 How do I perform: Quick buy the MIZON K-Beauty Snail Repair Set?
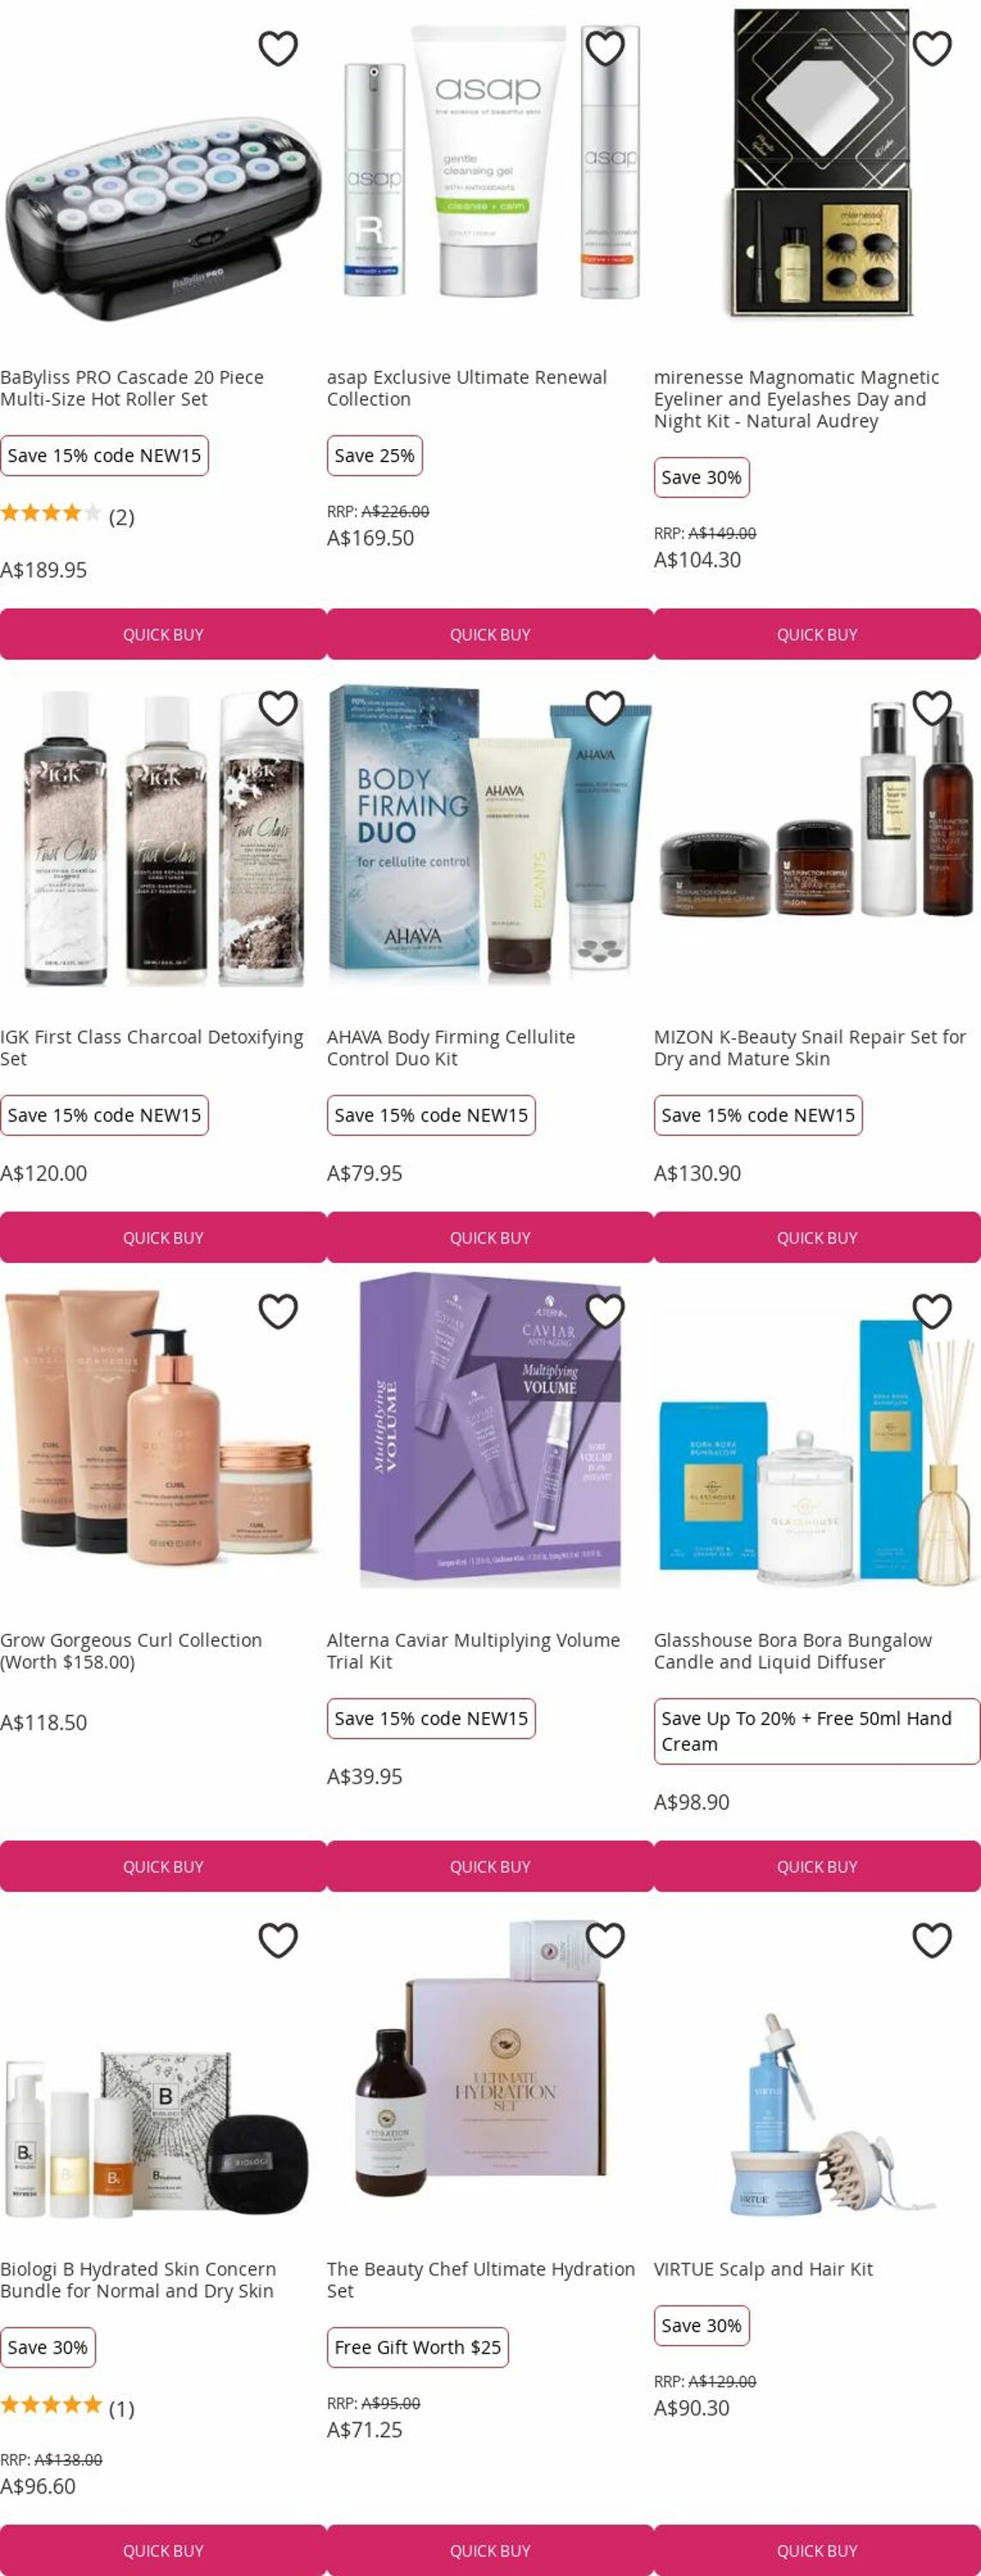pyautogui.click(x=817, y=1237)
